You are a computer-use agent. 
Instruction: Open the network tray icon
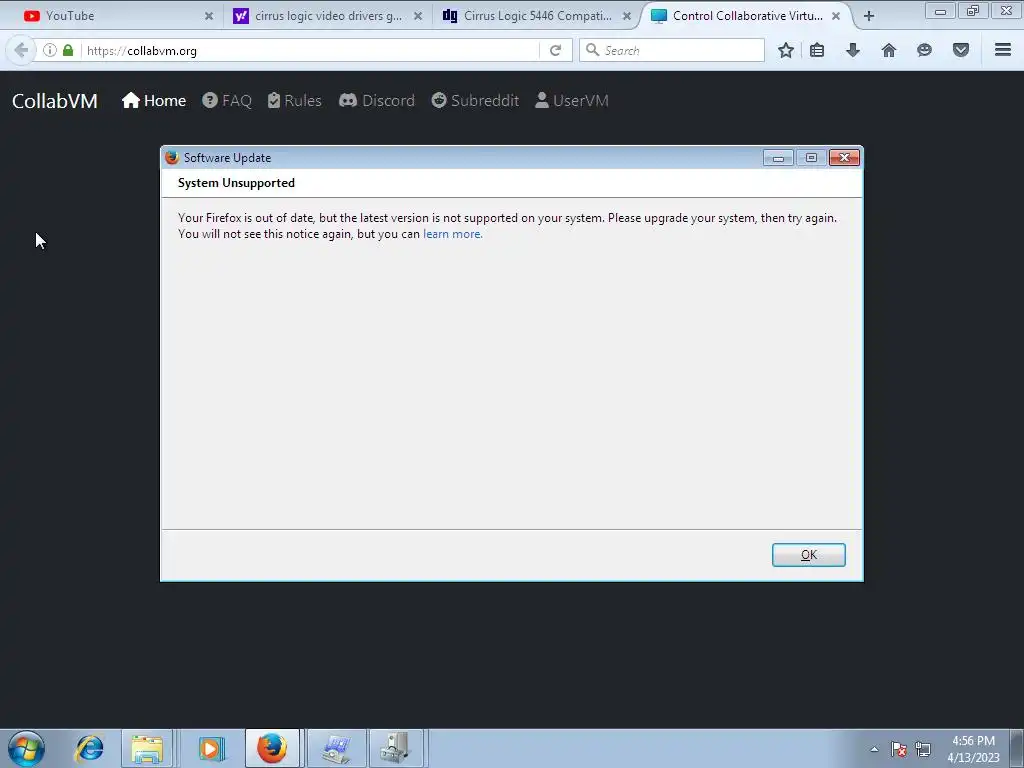tap(923, 749)
